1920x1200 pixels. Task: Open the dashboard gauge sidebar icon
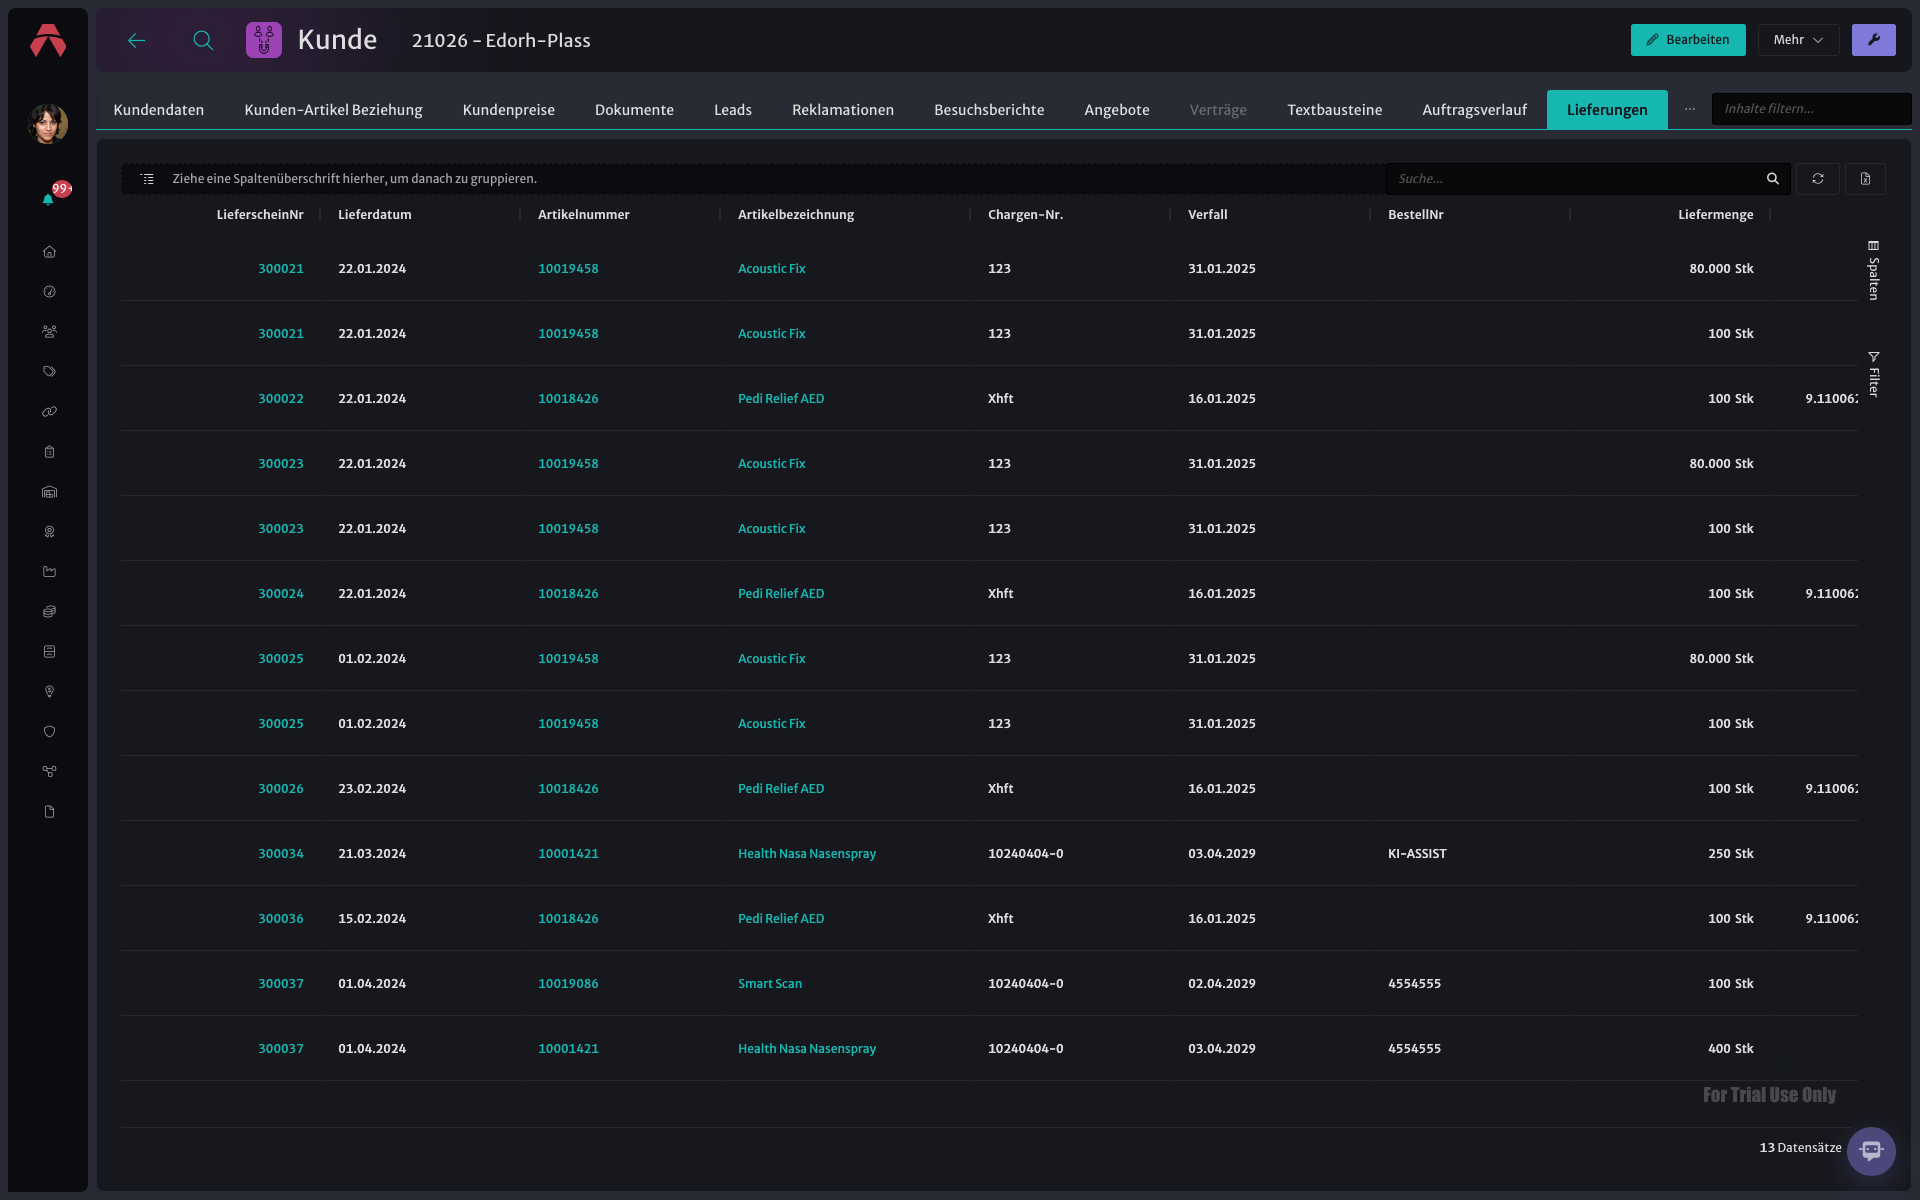(x=49, y=292)
